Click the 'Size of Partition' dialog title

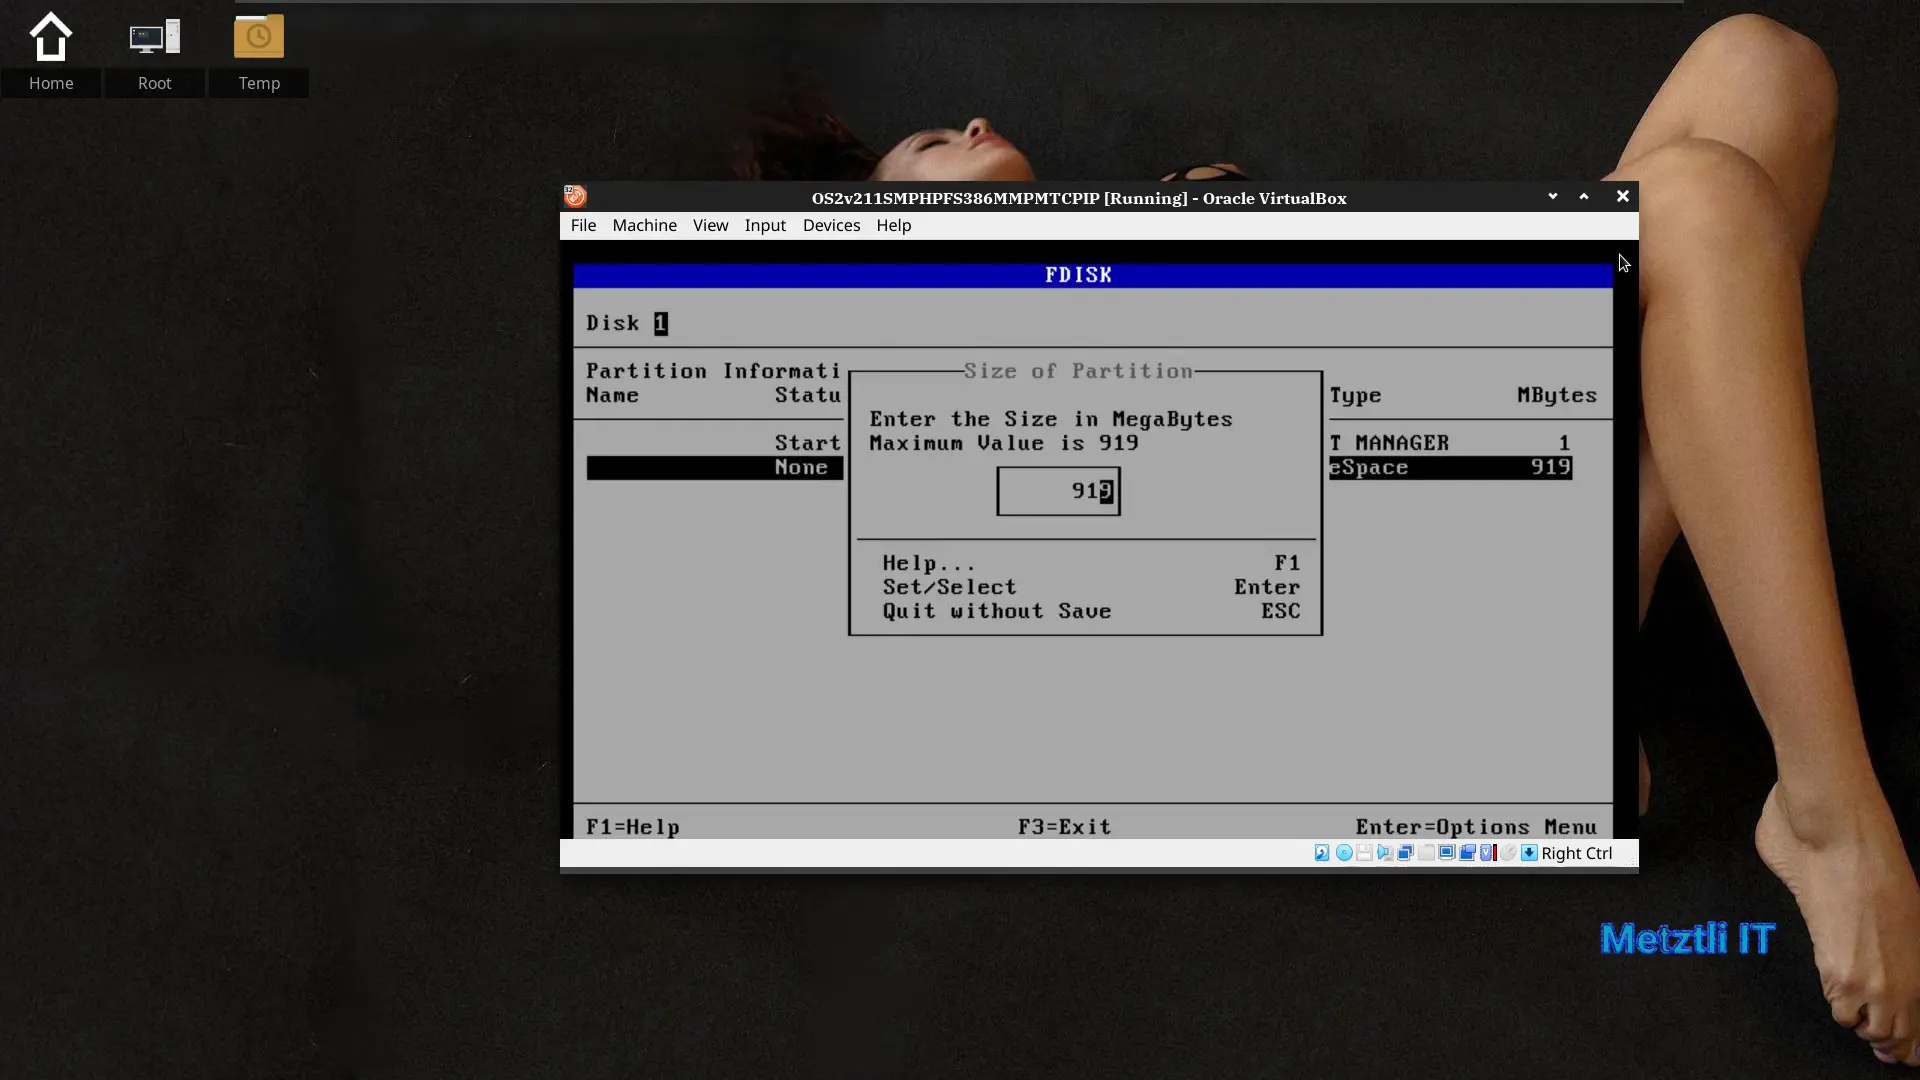1078,371
